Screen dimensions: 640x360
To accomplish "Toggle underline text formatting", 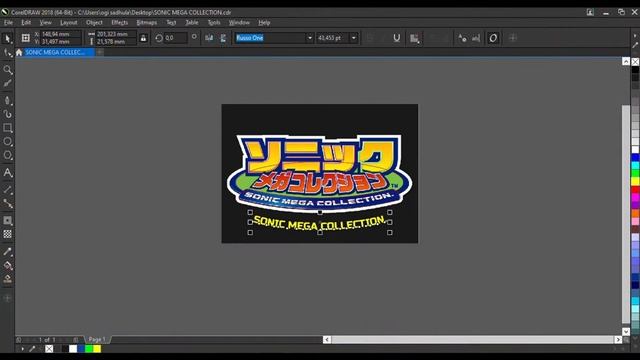I will coord(396,38).
